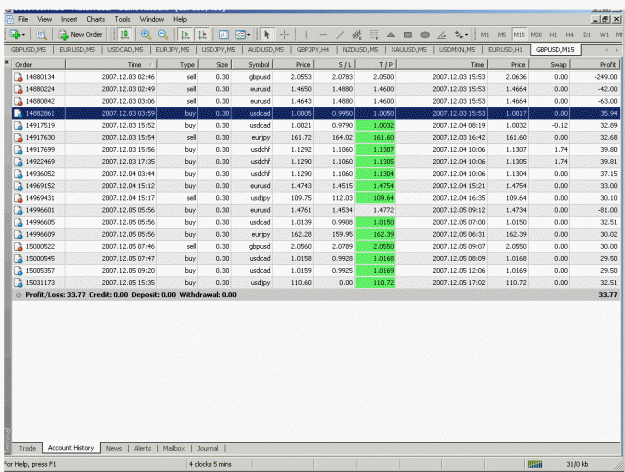Toggle Chart Shift (red arrow icon)
Image resolution: width=625 pixels, height=472 pixels.
(x=202, y=35)
